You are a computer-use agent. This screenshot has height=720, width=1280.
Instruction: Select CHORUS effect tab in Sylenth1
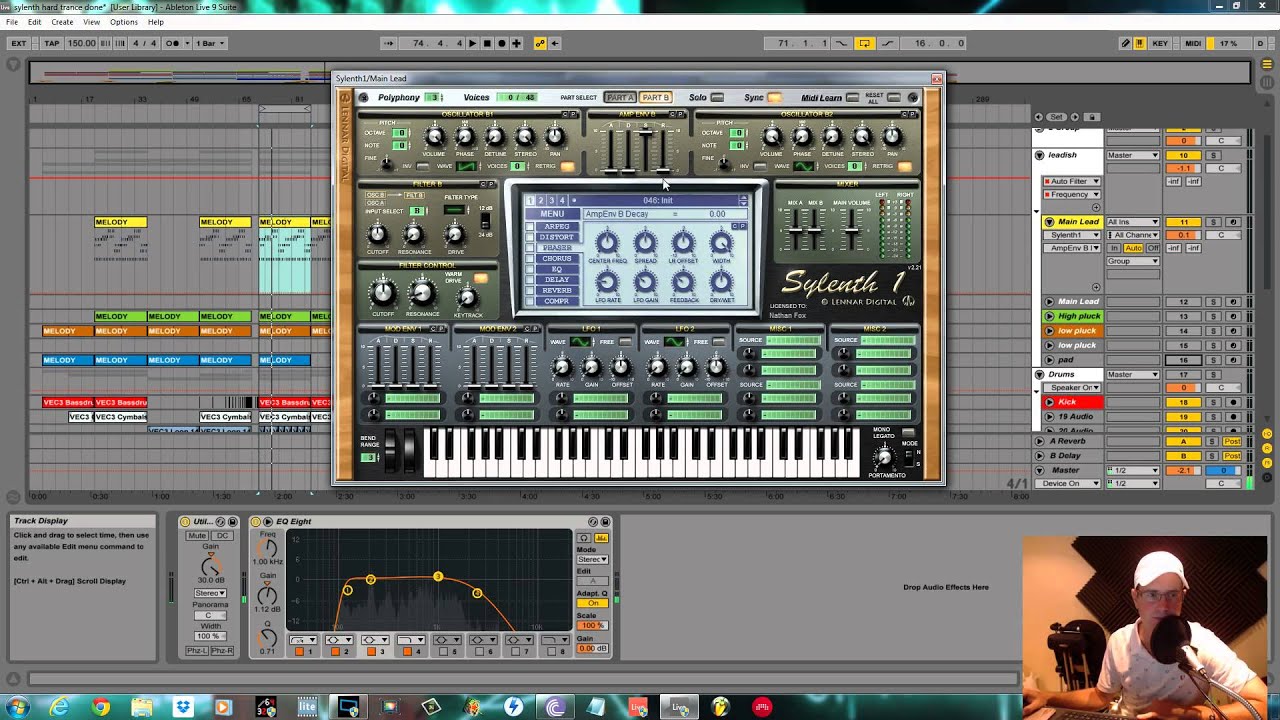click(x=557, y=259)
